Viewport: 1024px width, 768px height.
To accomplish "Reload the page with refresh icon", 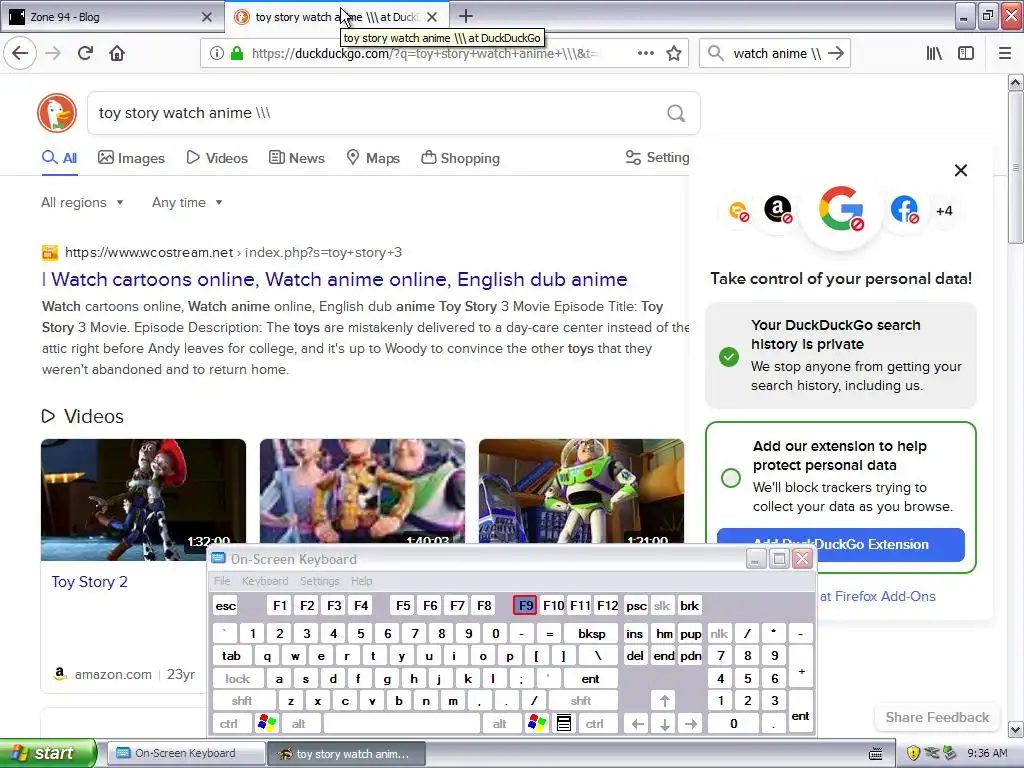I will 85,53.
